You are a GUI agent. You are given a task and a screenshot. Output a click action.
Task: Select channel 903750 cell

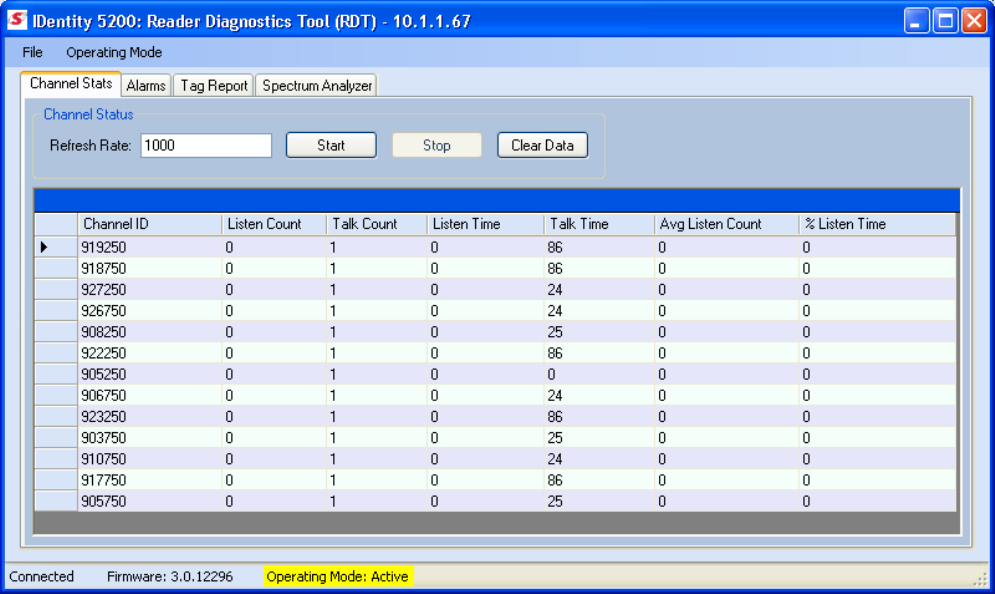150,438
